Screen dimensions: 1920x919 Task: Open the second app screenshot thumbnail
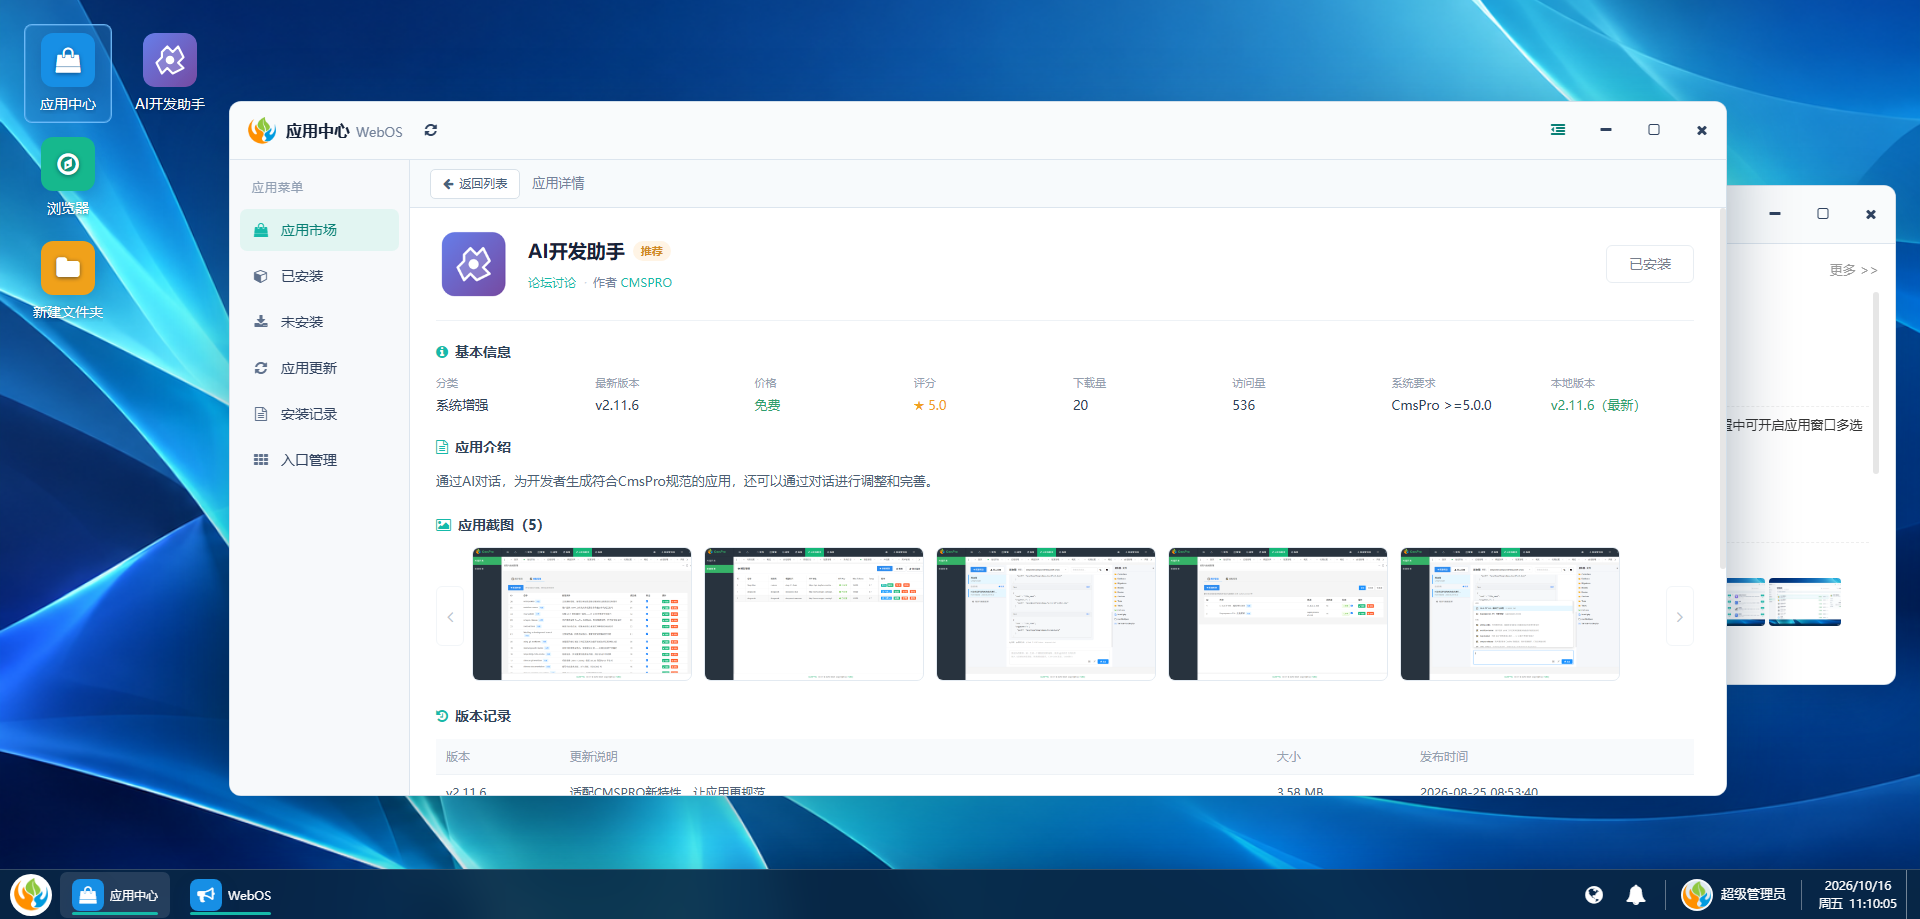pyautogui.click(x=814, y=614)
